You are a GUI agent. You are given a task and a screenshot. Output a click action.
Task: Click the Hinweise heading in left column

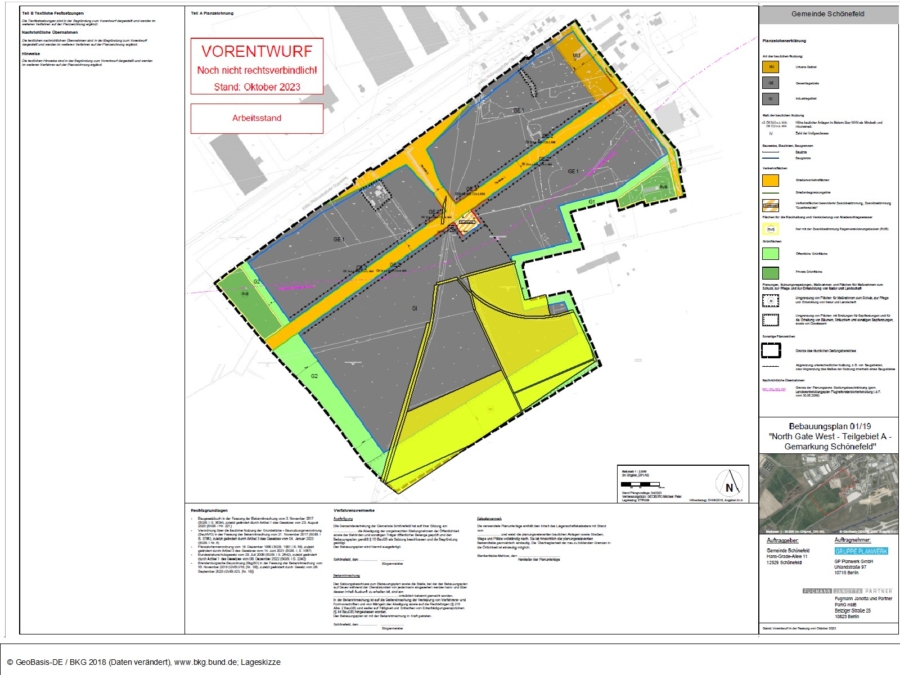pos(30,54)
